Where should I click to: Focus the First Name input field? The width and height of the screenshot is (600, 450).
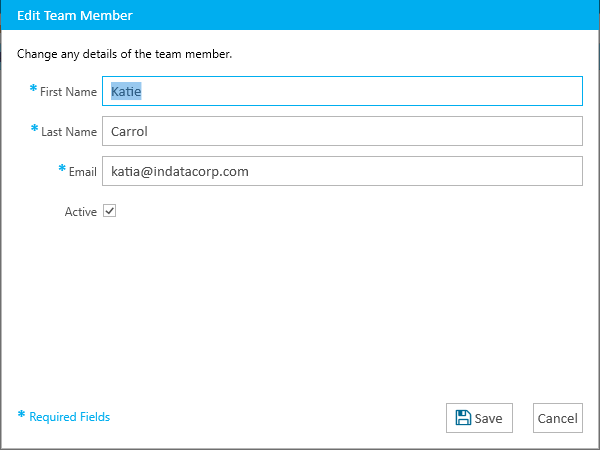point(342,91)
